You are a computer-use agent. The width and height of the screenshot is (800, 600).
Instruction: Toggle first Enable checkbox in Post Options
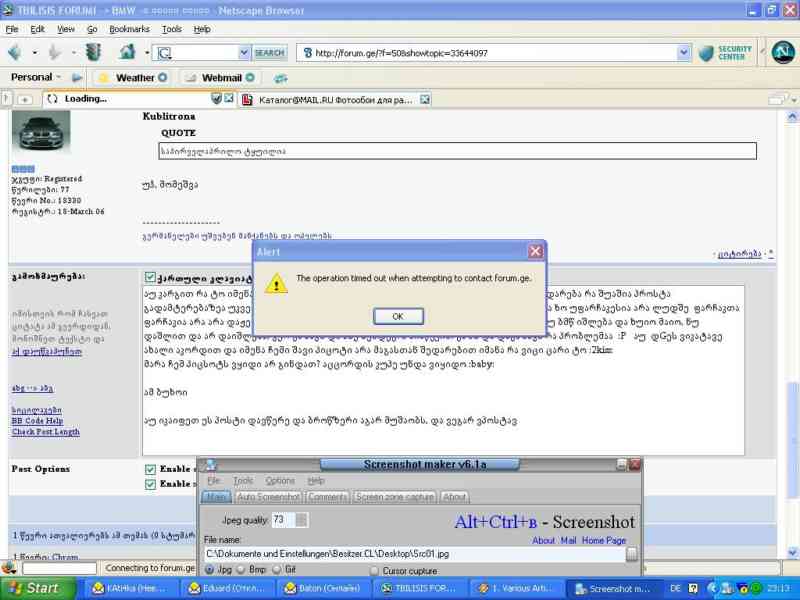tap(150, 469)
